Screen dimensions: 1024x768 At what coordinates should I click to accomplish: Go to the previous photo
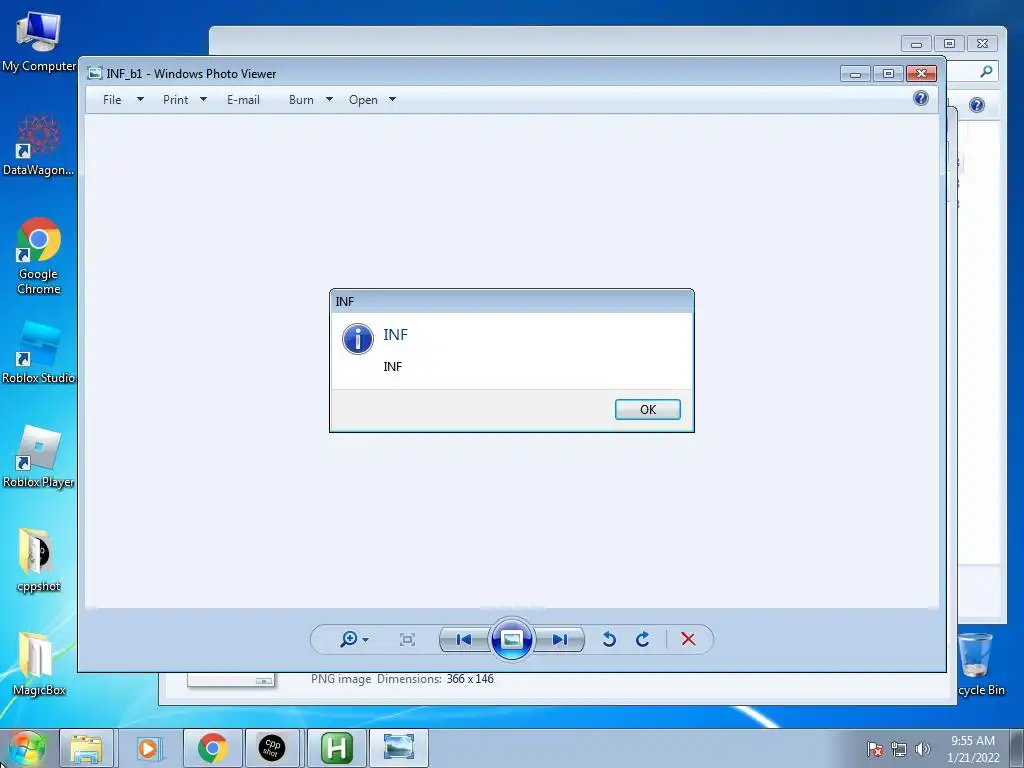click(464, 639)
